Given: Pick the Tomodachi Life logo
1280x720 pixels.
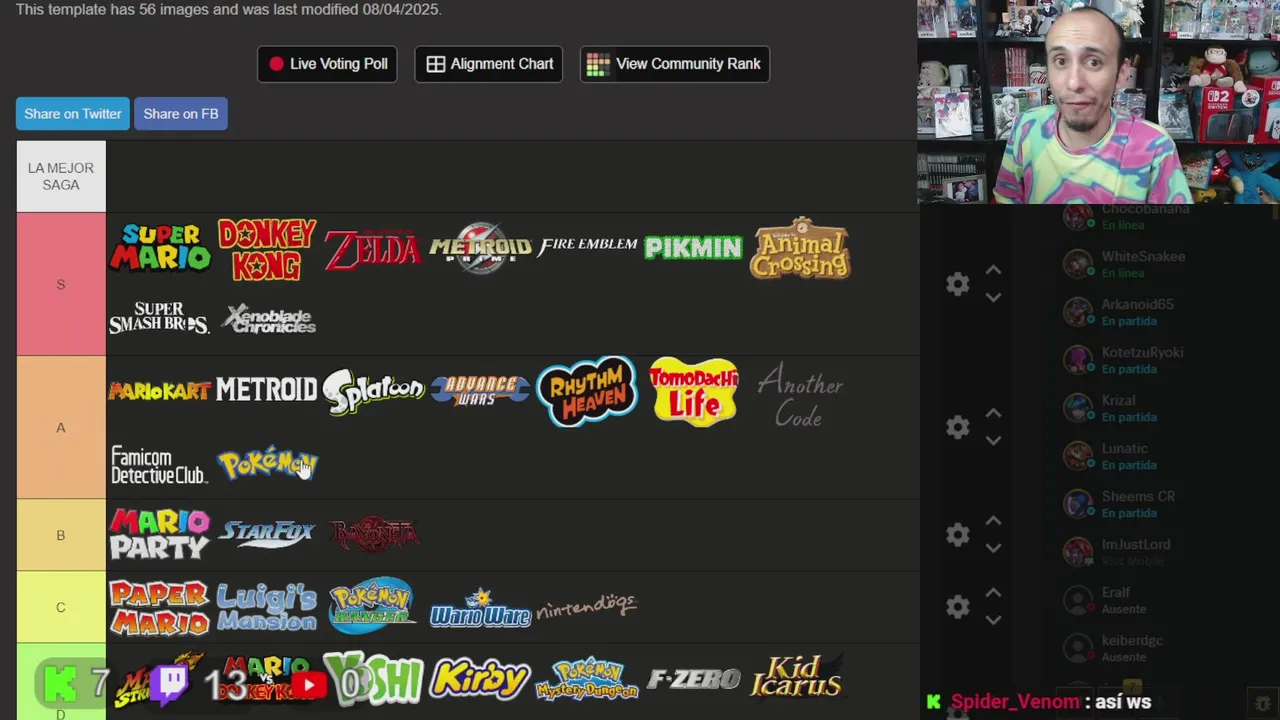Looking at the screenshot, I should tap(693, 391).
